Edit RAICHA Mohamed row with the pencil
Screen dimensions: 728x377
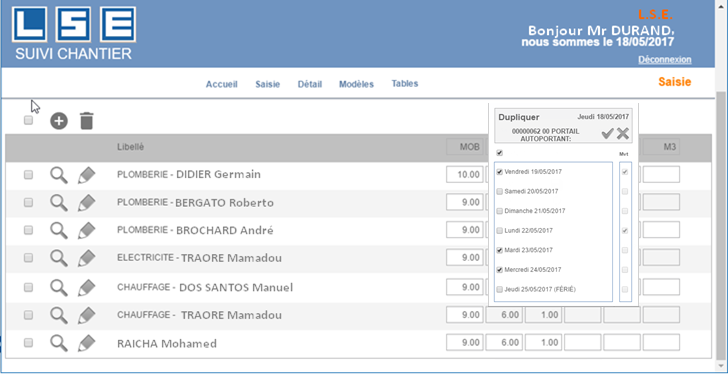[86, 344]
